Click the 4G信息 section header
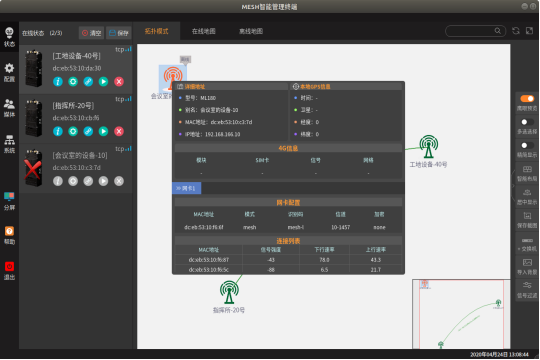This screenshot has height=360, width=540. pyautogui.click(x=288, y=148)
